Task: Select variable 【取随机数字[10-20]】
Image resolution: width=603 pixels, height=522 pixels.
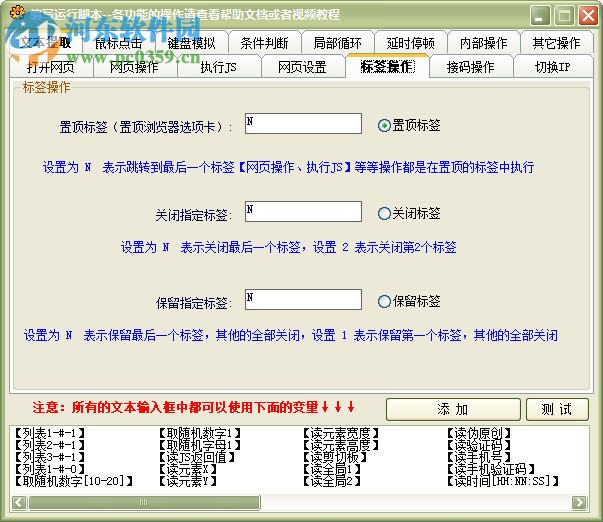Action: tap(73, 481)
